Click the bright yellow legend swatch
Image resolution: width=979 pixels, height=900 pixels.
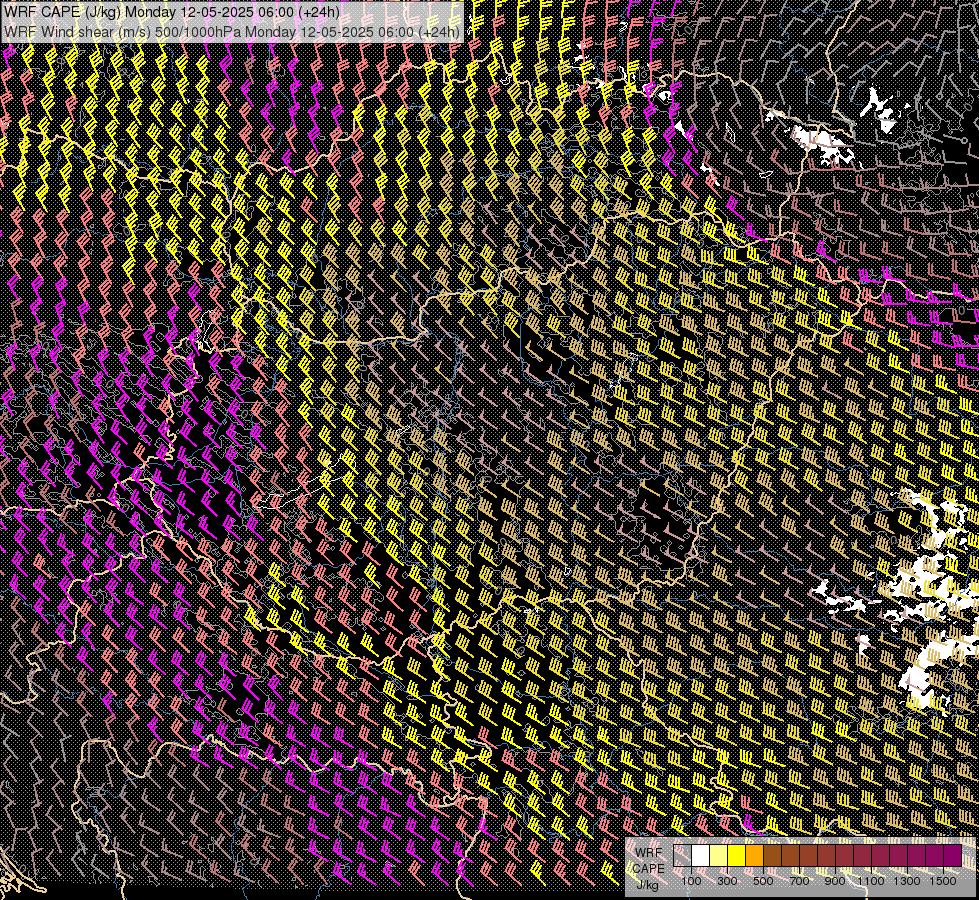[x=737, y=855]
